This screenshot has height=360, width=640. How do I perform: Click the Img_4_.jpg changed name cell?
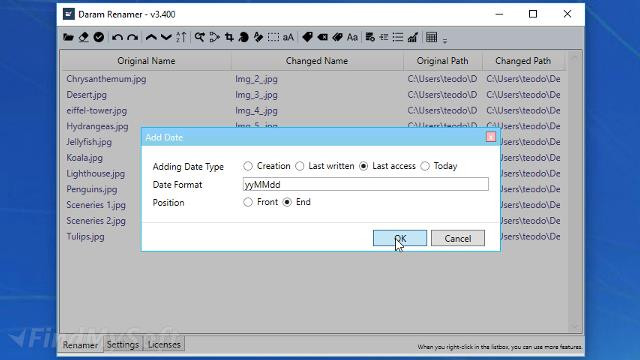click(x=256, y=111)
